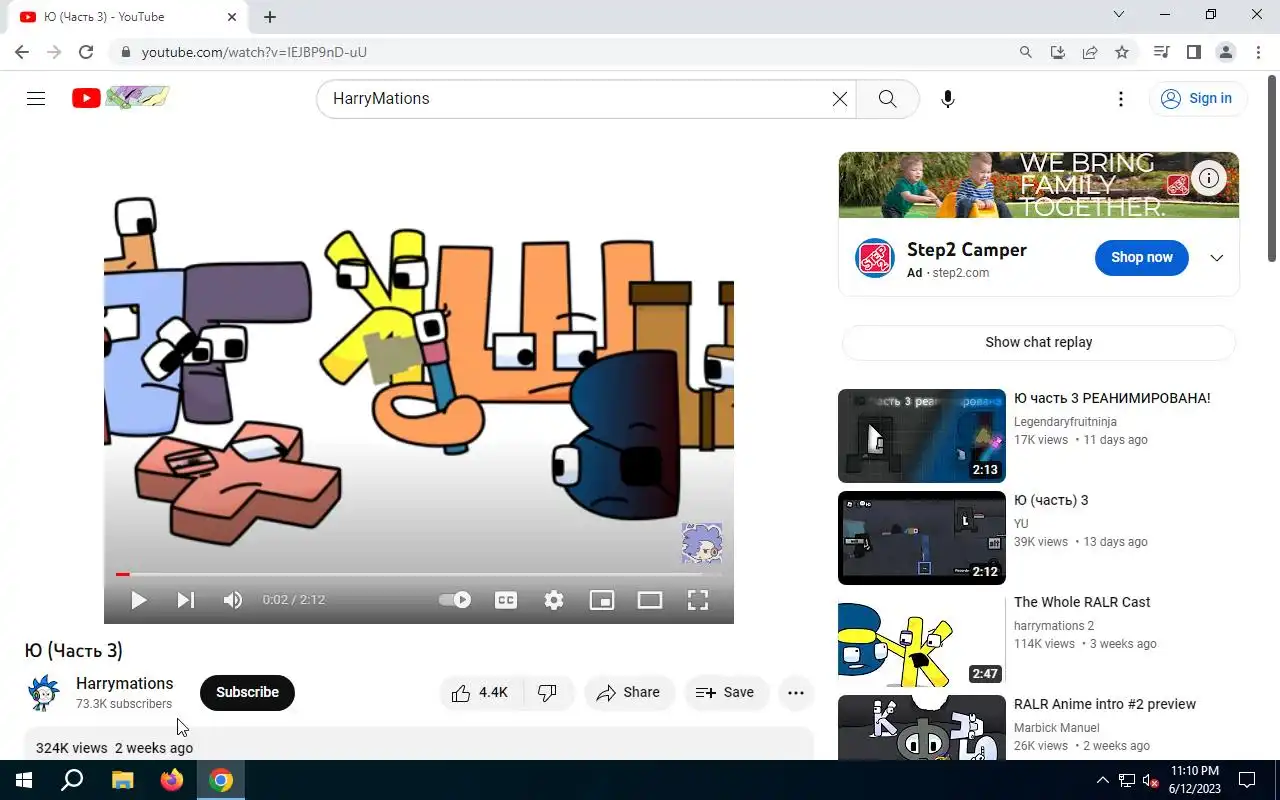Play the video
This screenshot has width=1280, height=800.
[139, 600]
